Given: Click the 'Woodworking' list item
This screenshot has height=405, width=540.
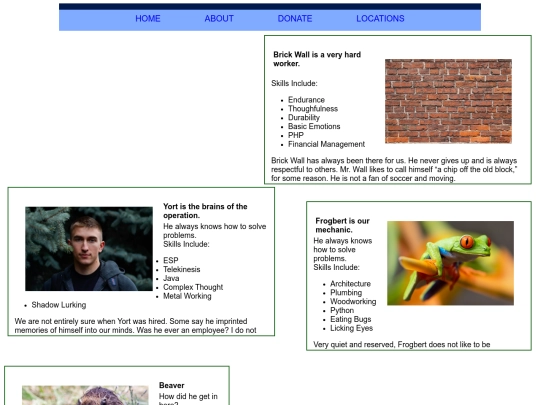Looking at the screenshot, I should [x=353, y=302].
